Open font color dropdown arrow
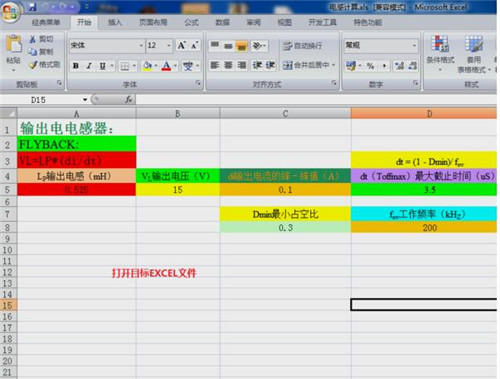The width and height of the screenshot is (500, 379). click(x=175, y=66)
